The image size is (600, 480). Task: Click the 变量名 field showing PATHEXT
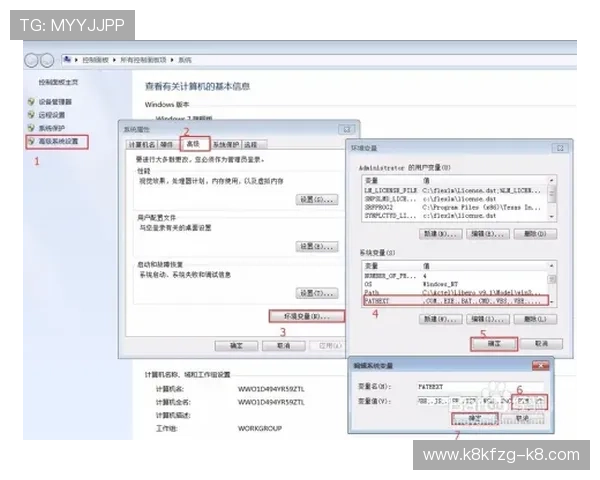coord(480,387)
